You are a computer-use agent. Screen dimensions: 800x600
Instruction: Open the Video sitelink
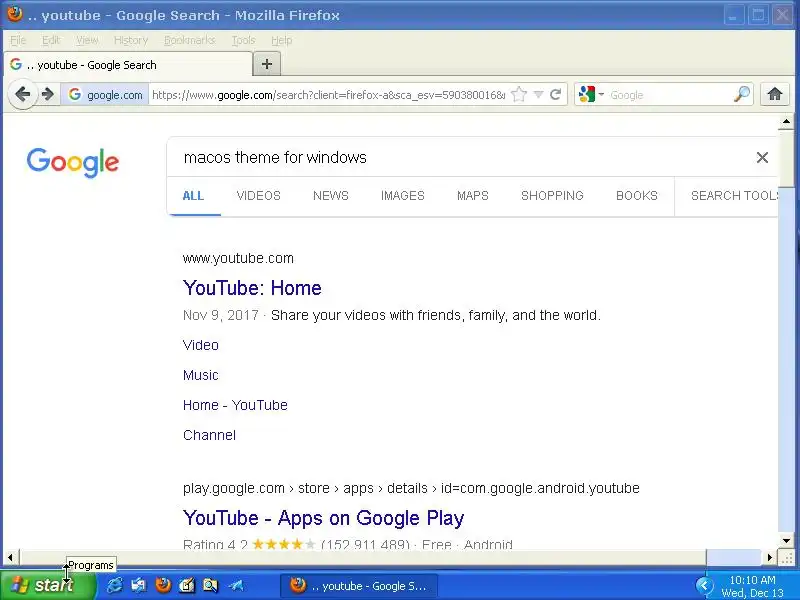[201, 345]
